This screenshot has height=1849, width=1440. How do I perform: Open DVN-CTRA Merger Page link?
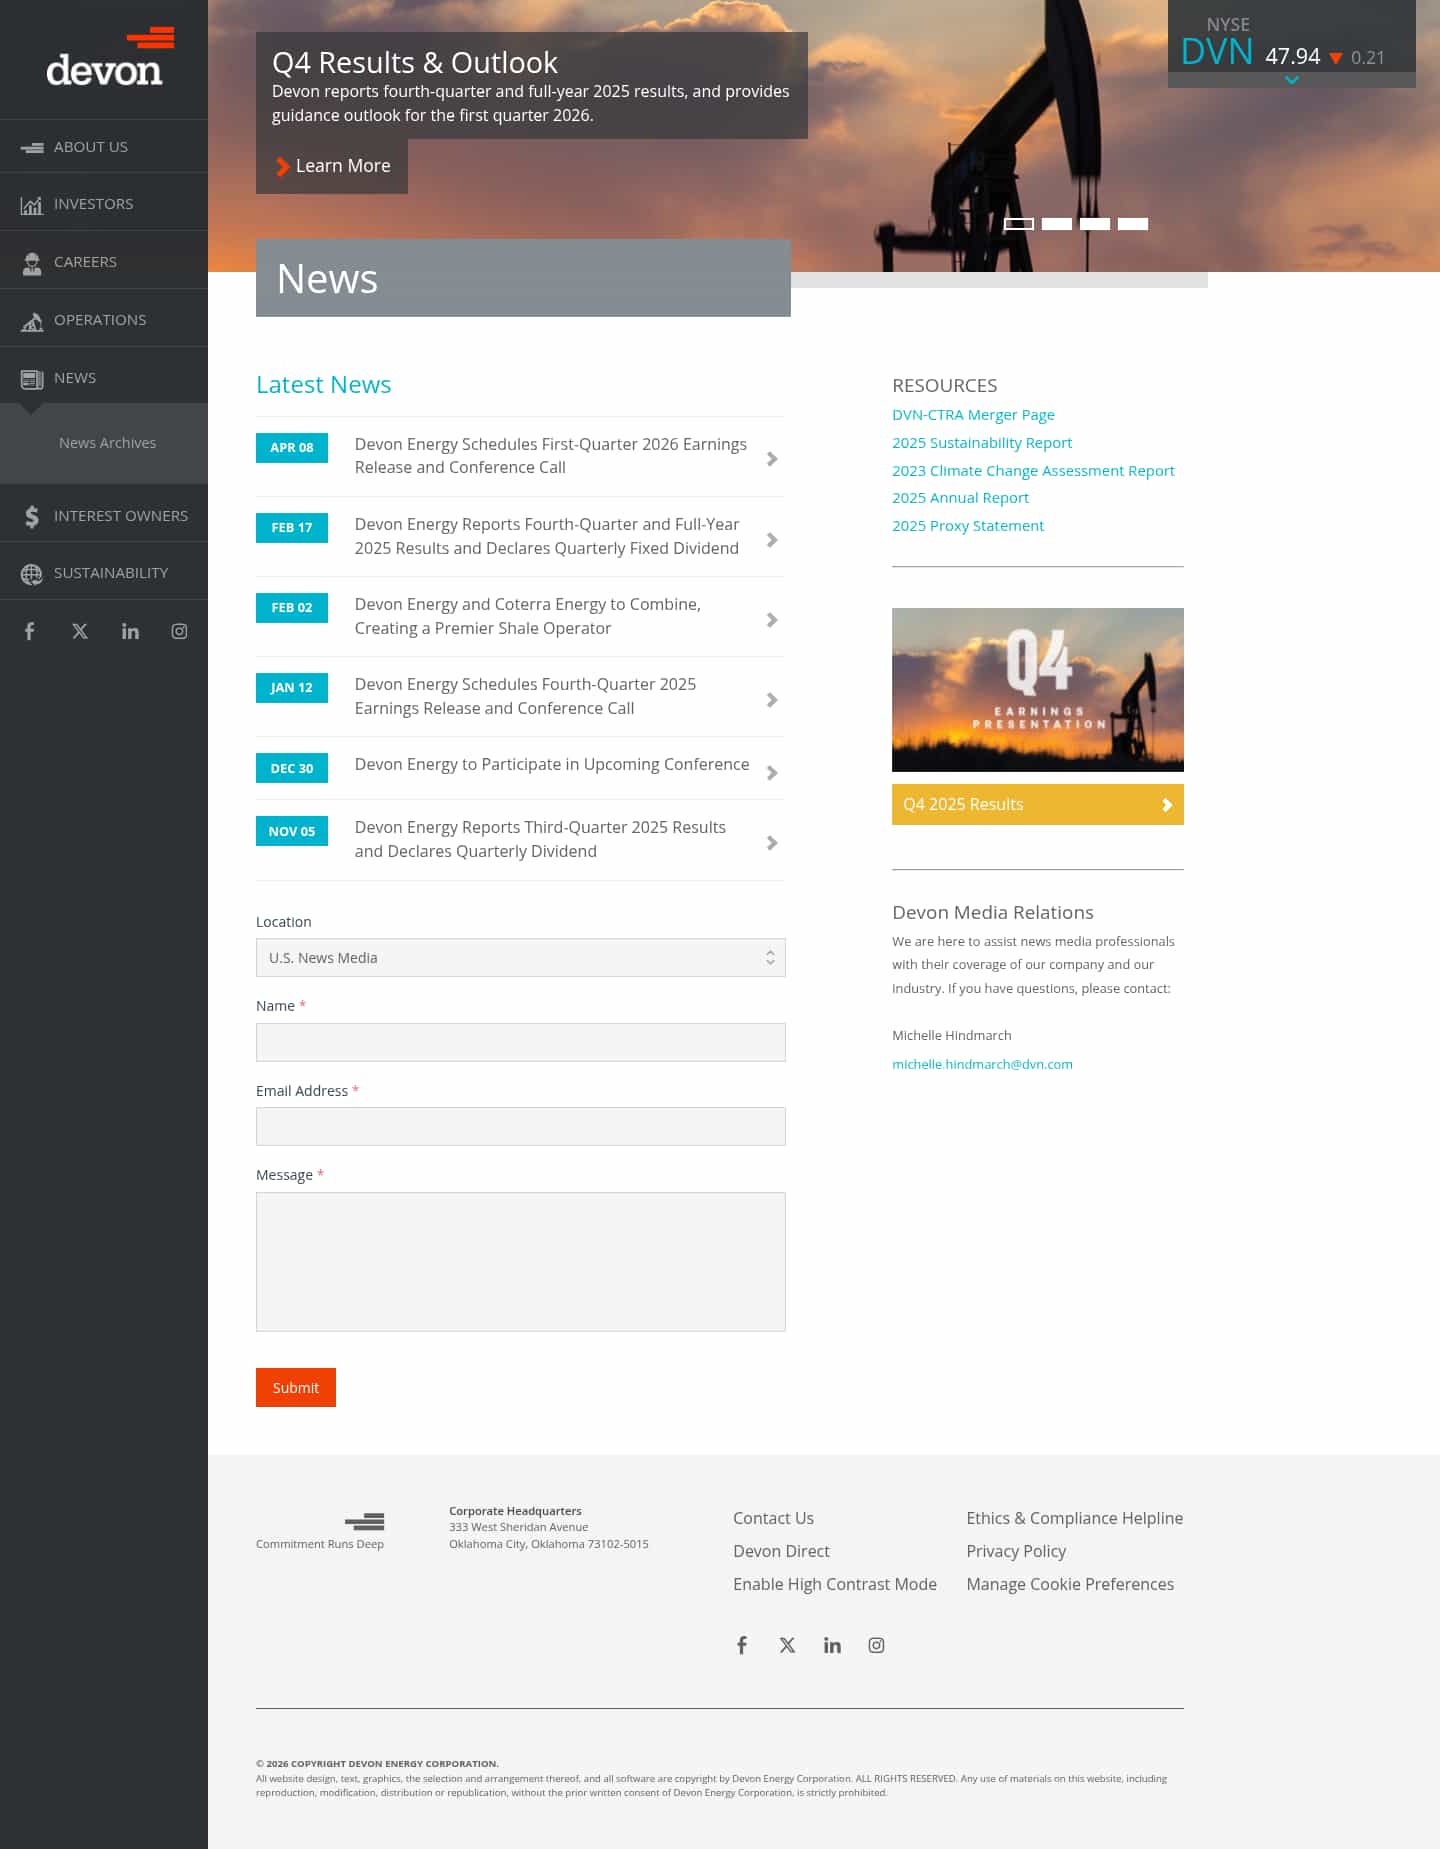(973, 415)
